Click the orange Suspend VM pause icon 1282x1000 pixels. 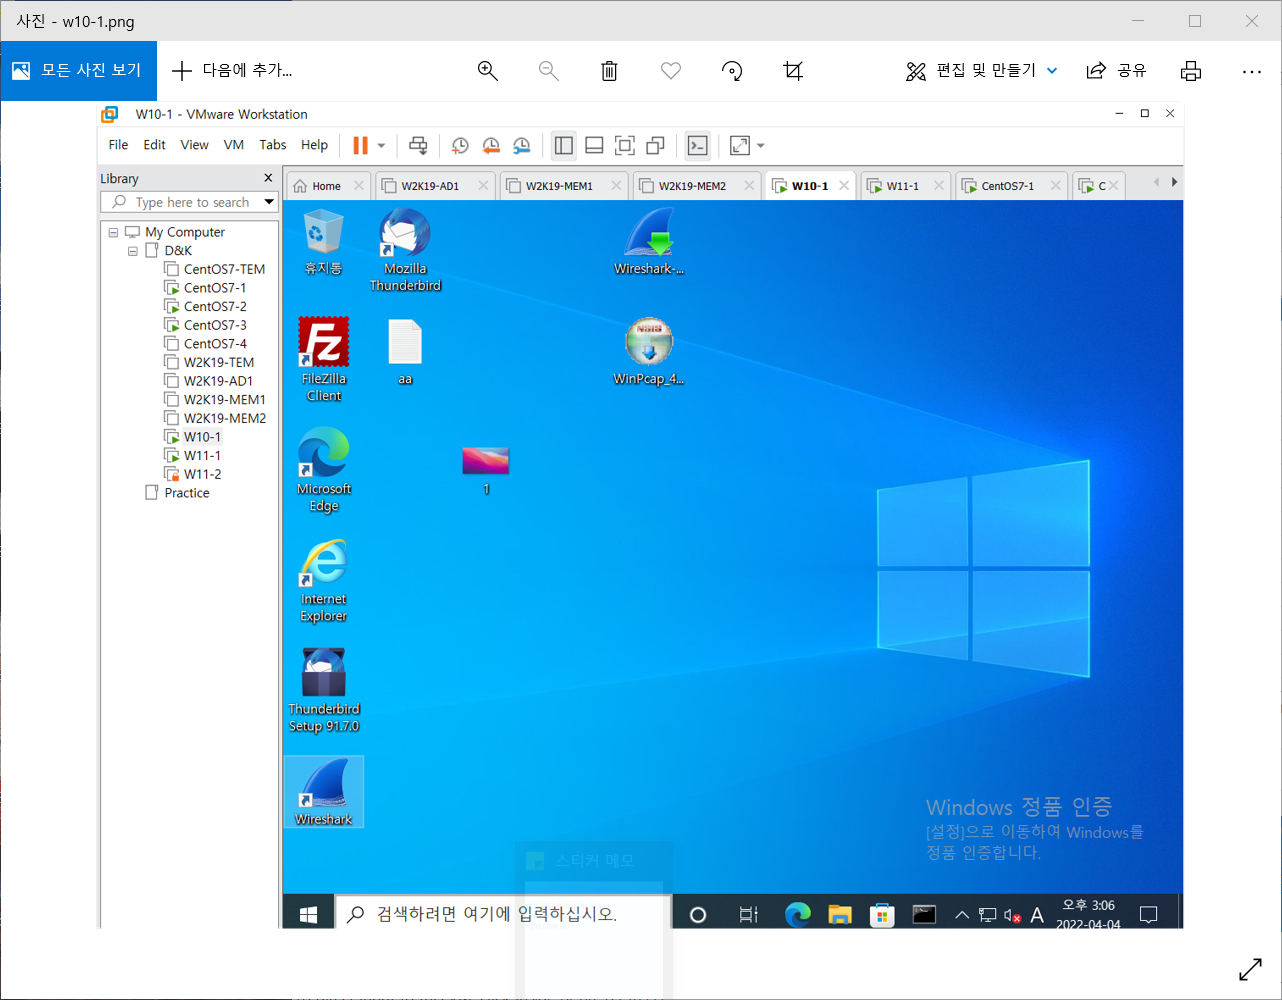[360, 145]
